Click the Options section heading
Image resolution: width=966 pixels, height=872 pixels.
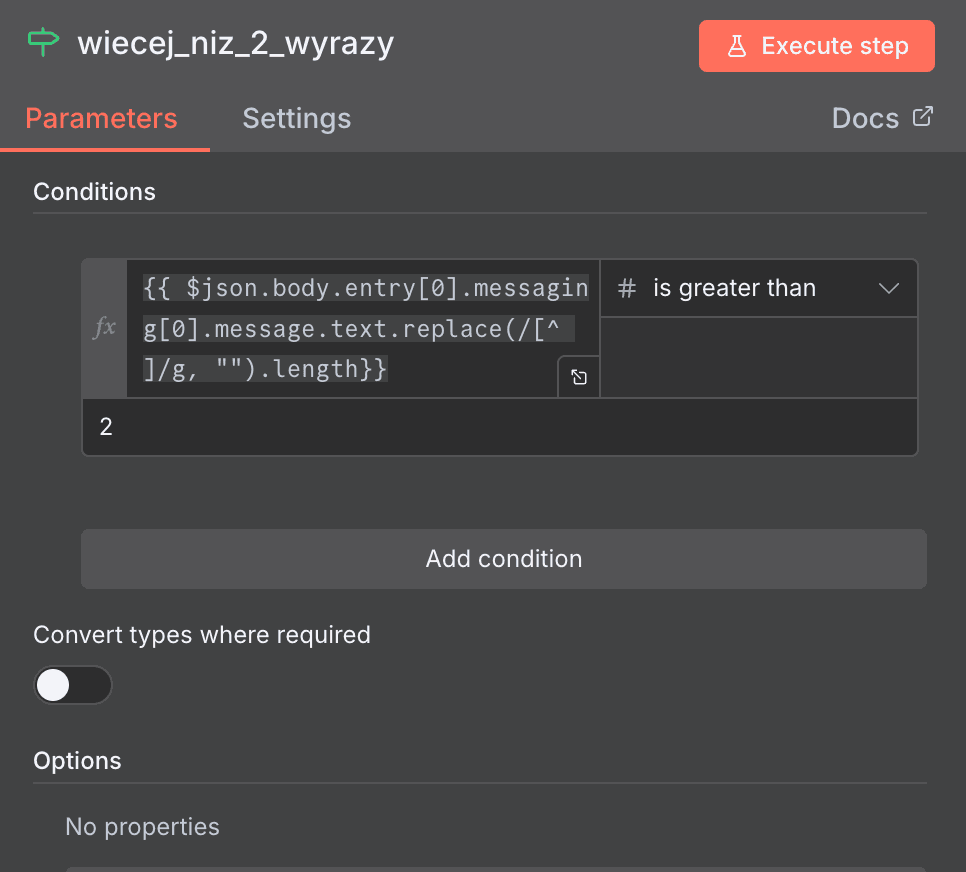[77, 760]
